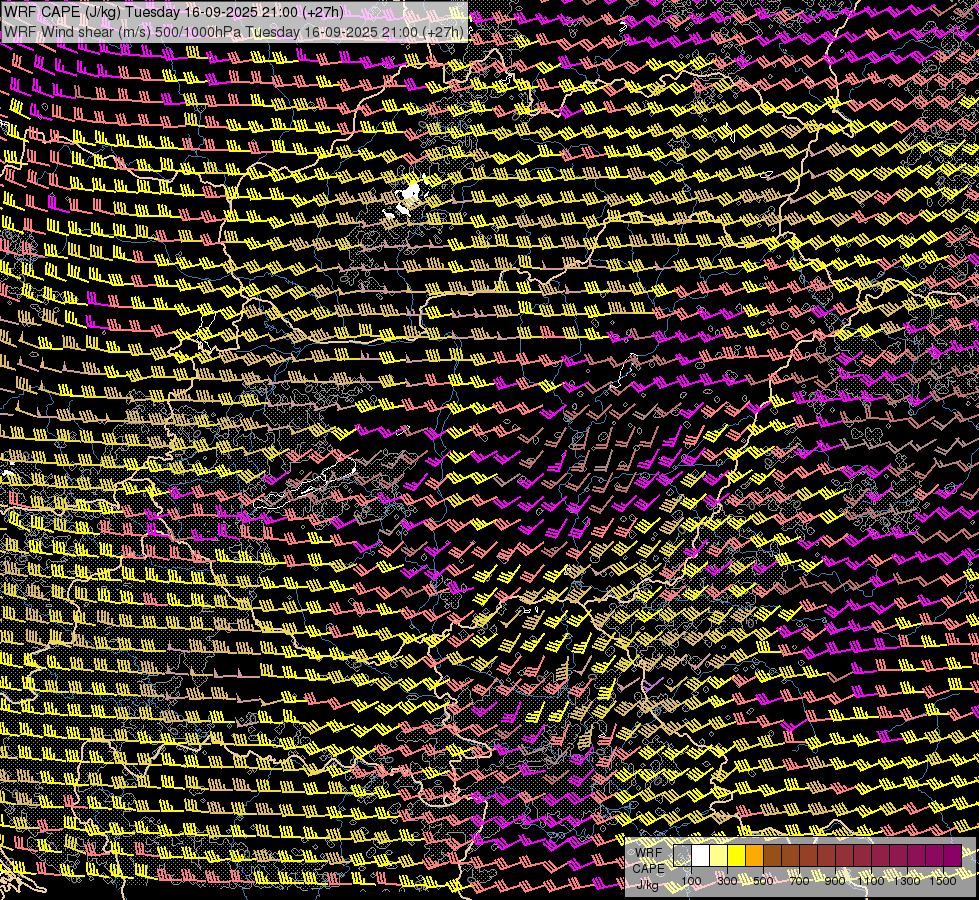This screenshot has width=979, height=900.
Task: Click the WRF CAPE title line
Action: tap(174, 12)
